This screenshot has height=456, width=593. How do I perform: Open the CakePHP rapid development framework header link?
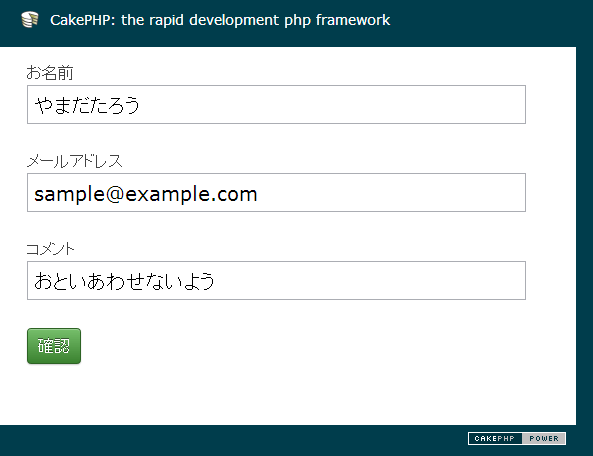tap(220, 20)
